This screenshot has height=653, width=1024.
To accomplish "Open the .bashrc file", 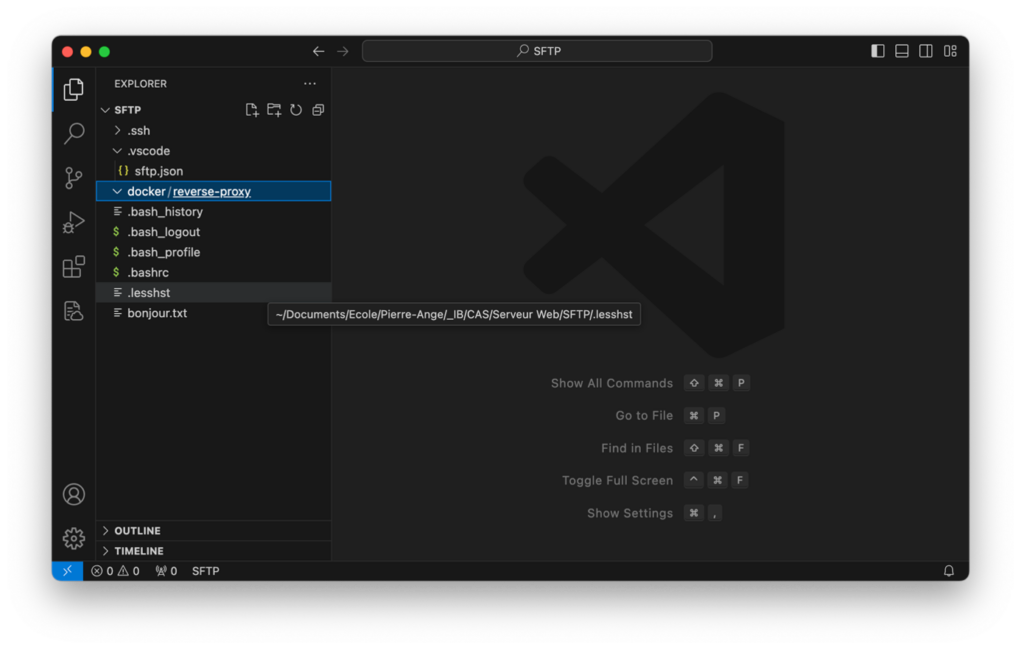I will [214, 272].
